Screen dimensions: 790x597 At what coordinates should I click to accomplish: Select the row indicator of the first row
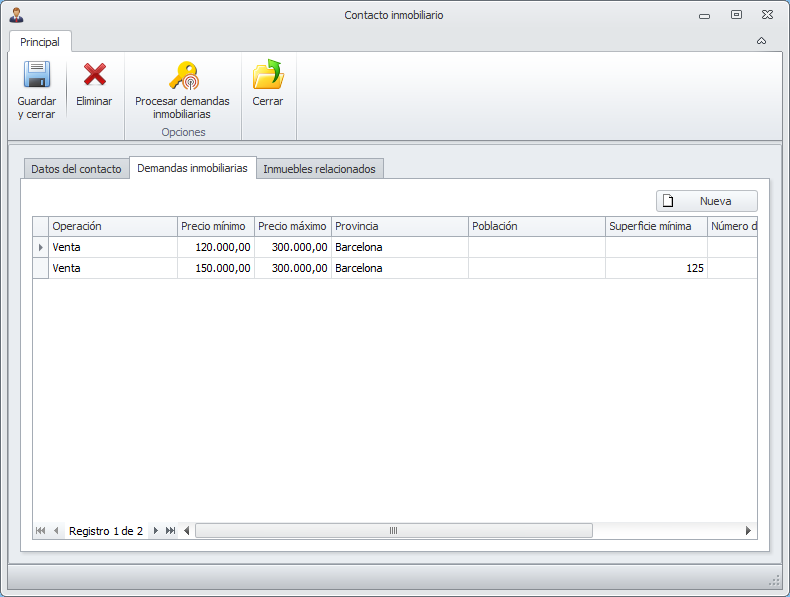[x=40, y=247]
